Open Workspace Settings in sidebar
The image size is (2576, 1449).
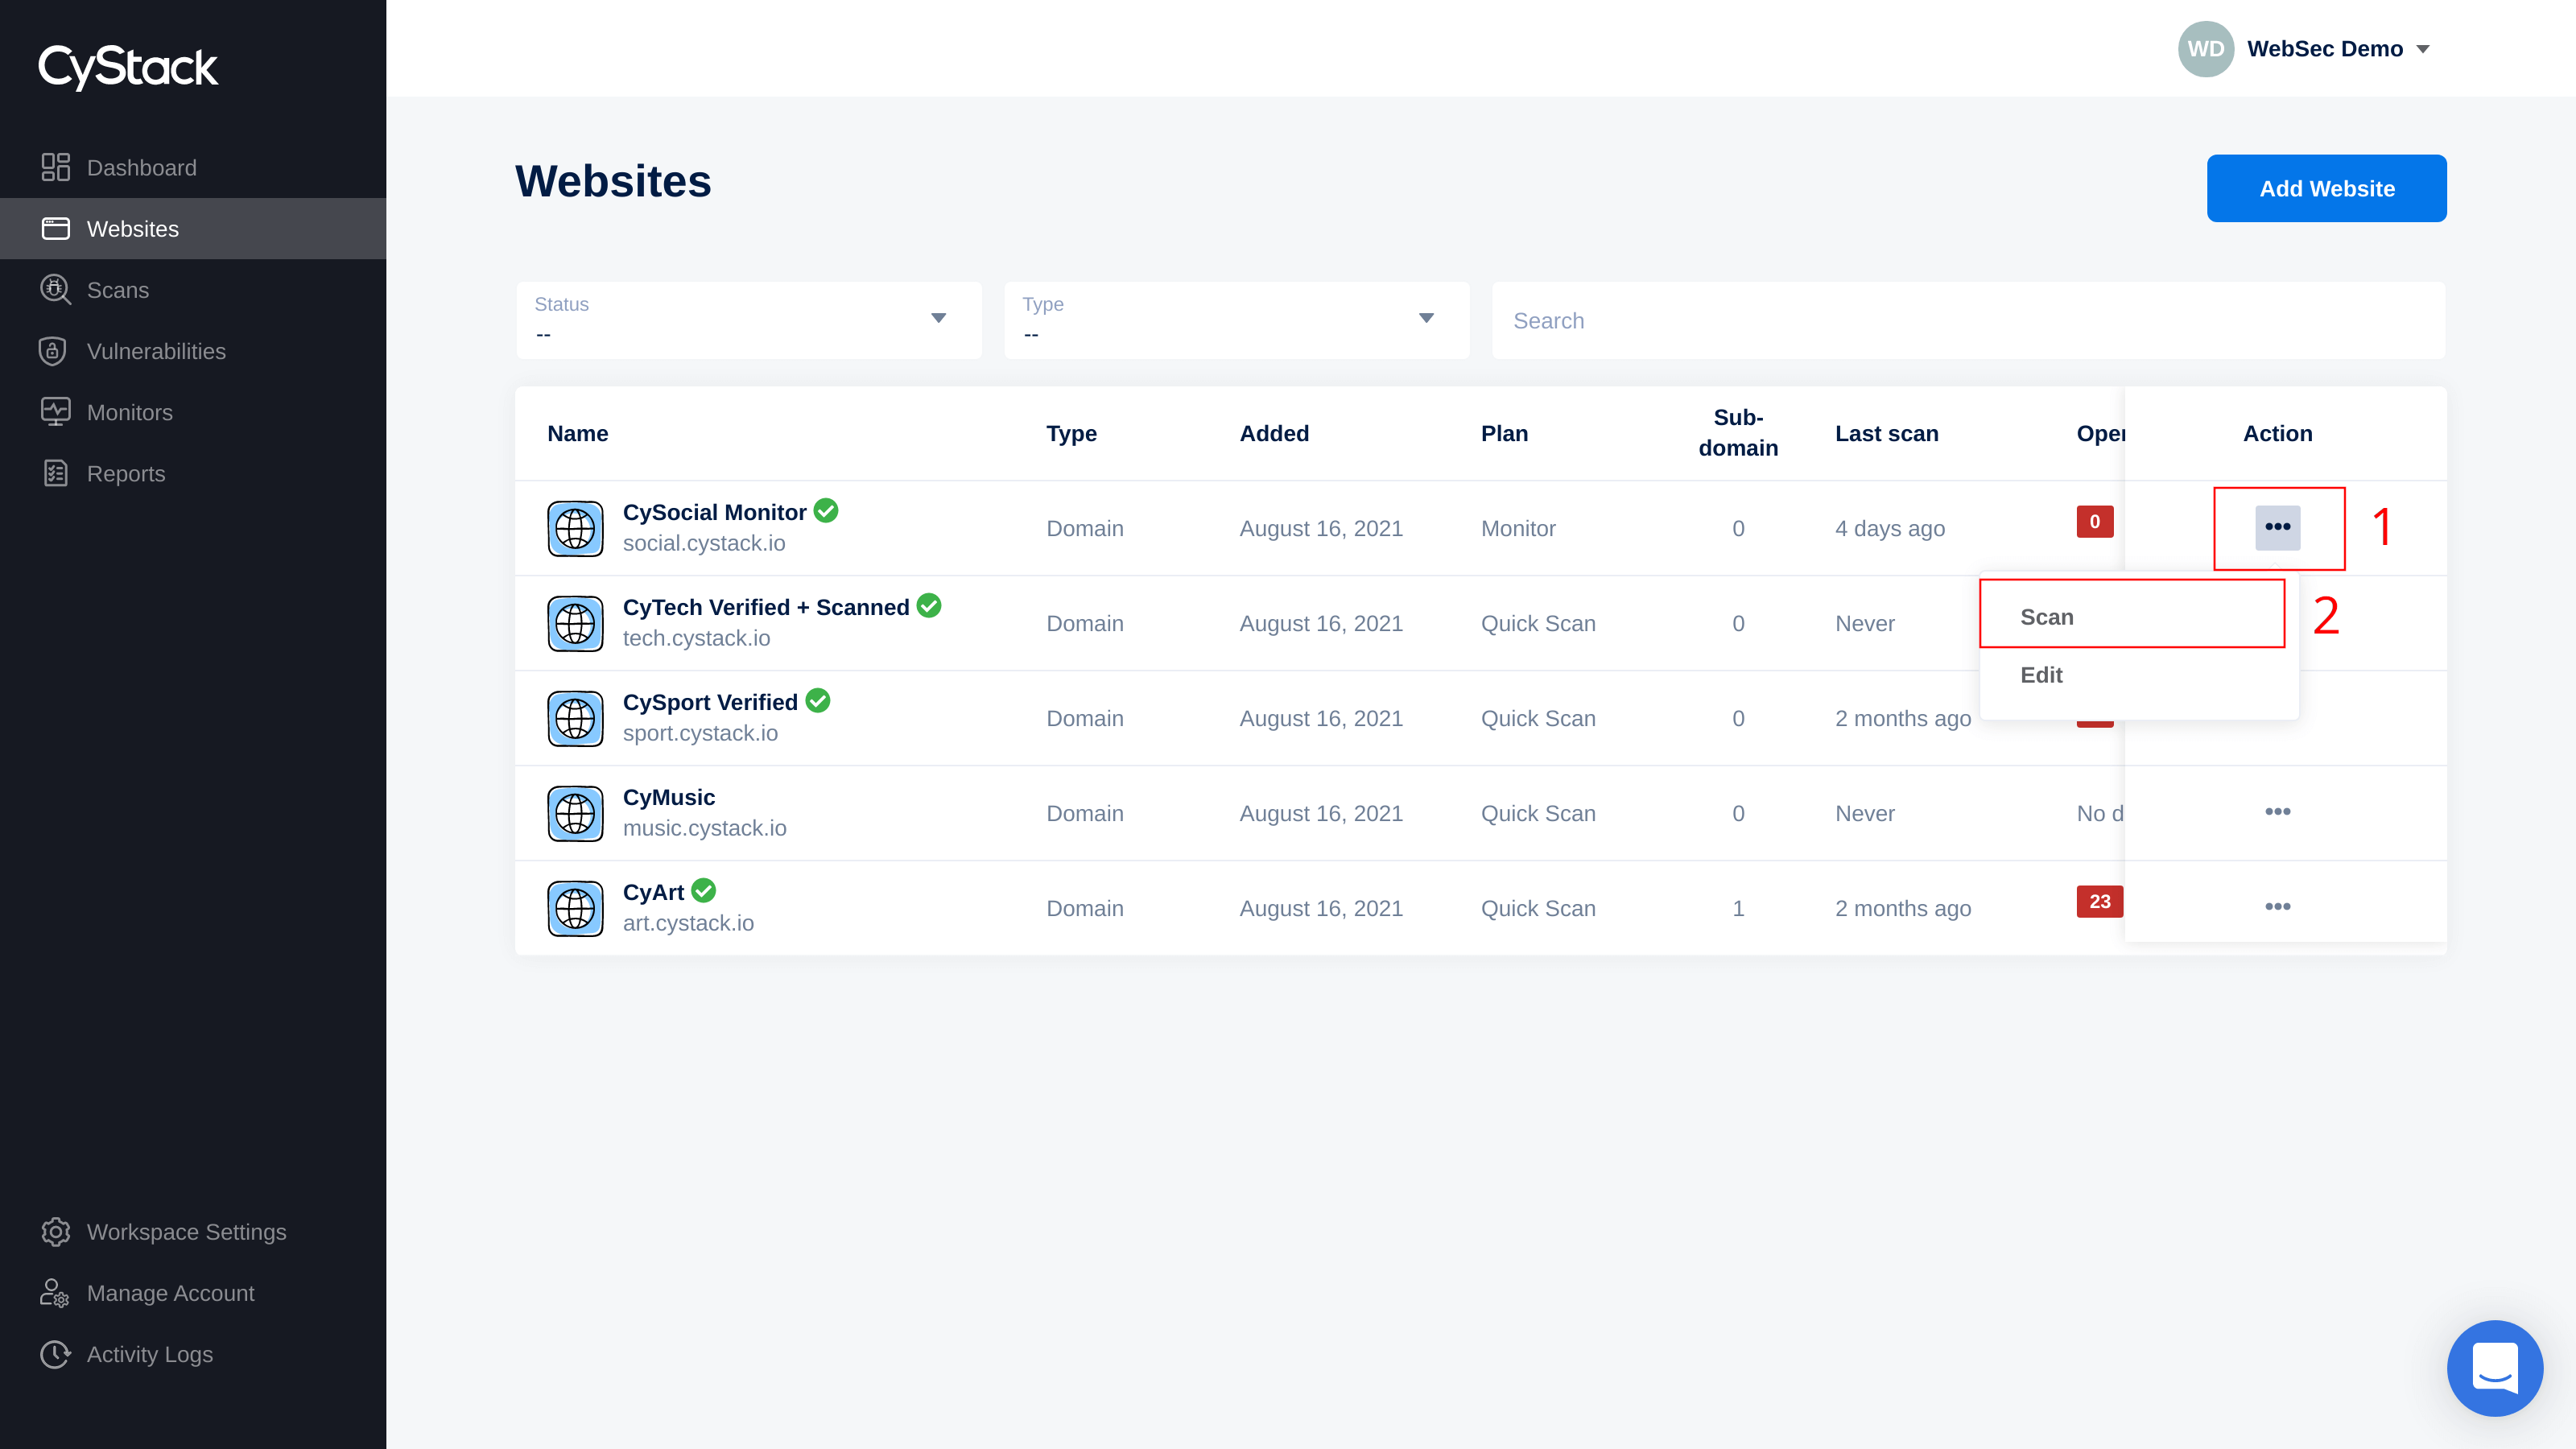193,1232
